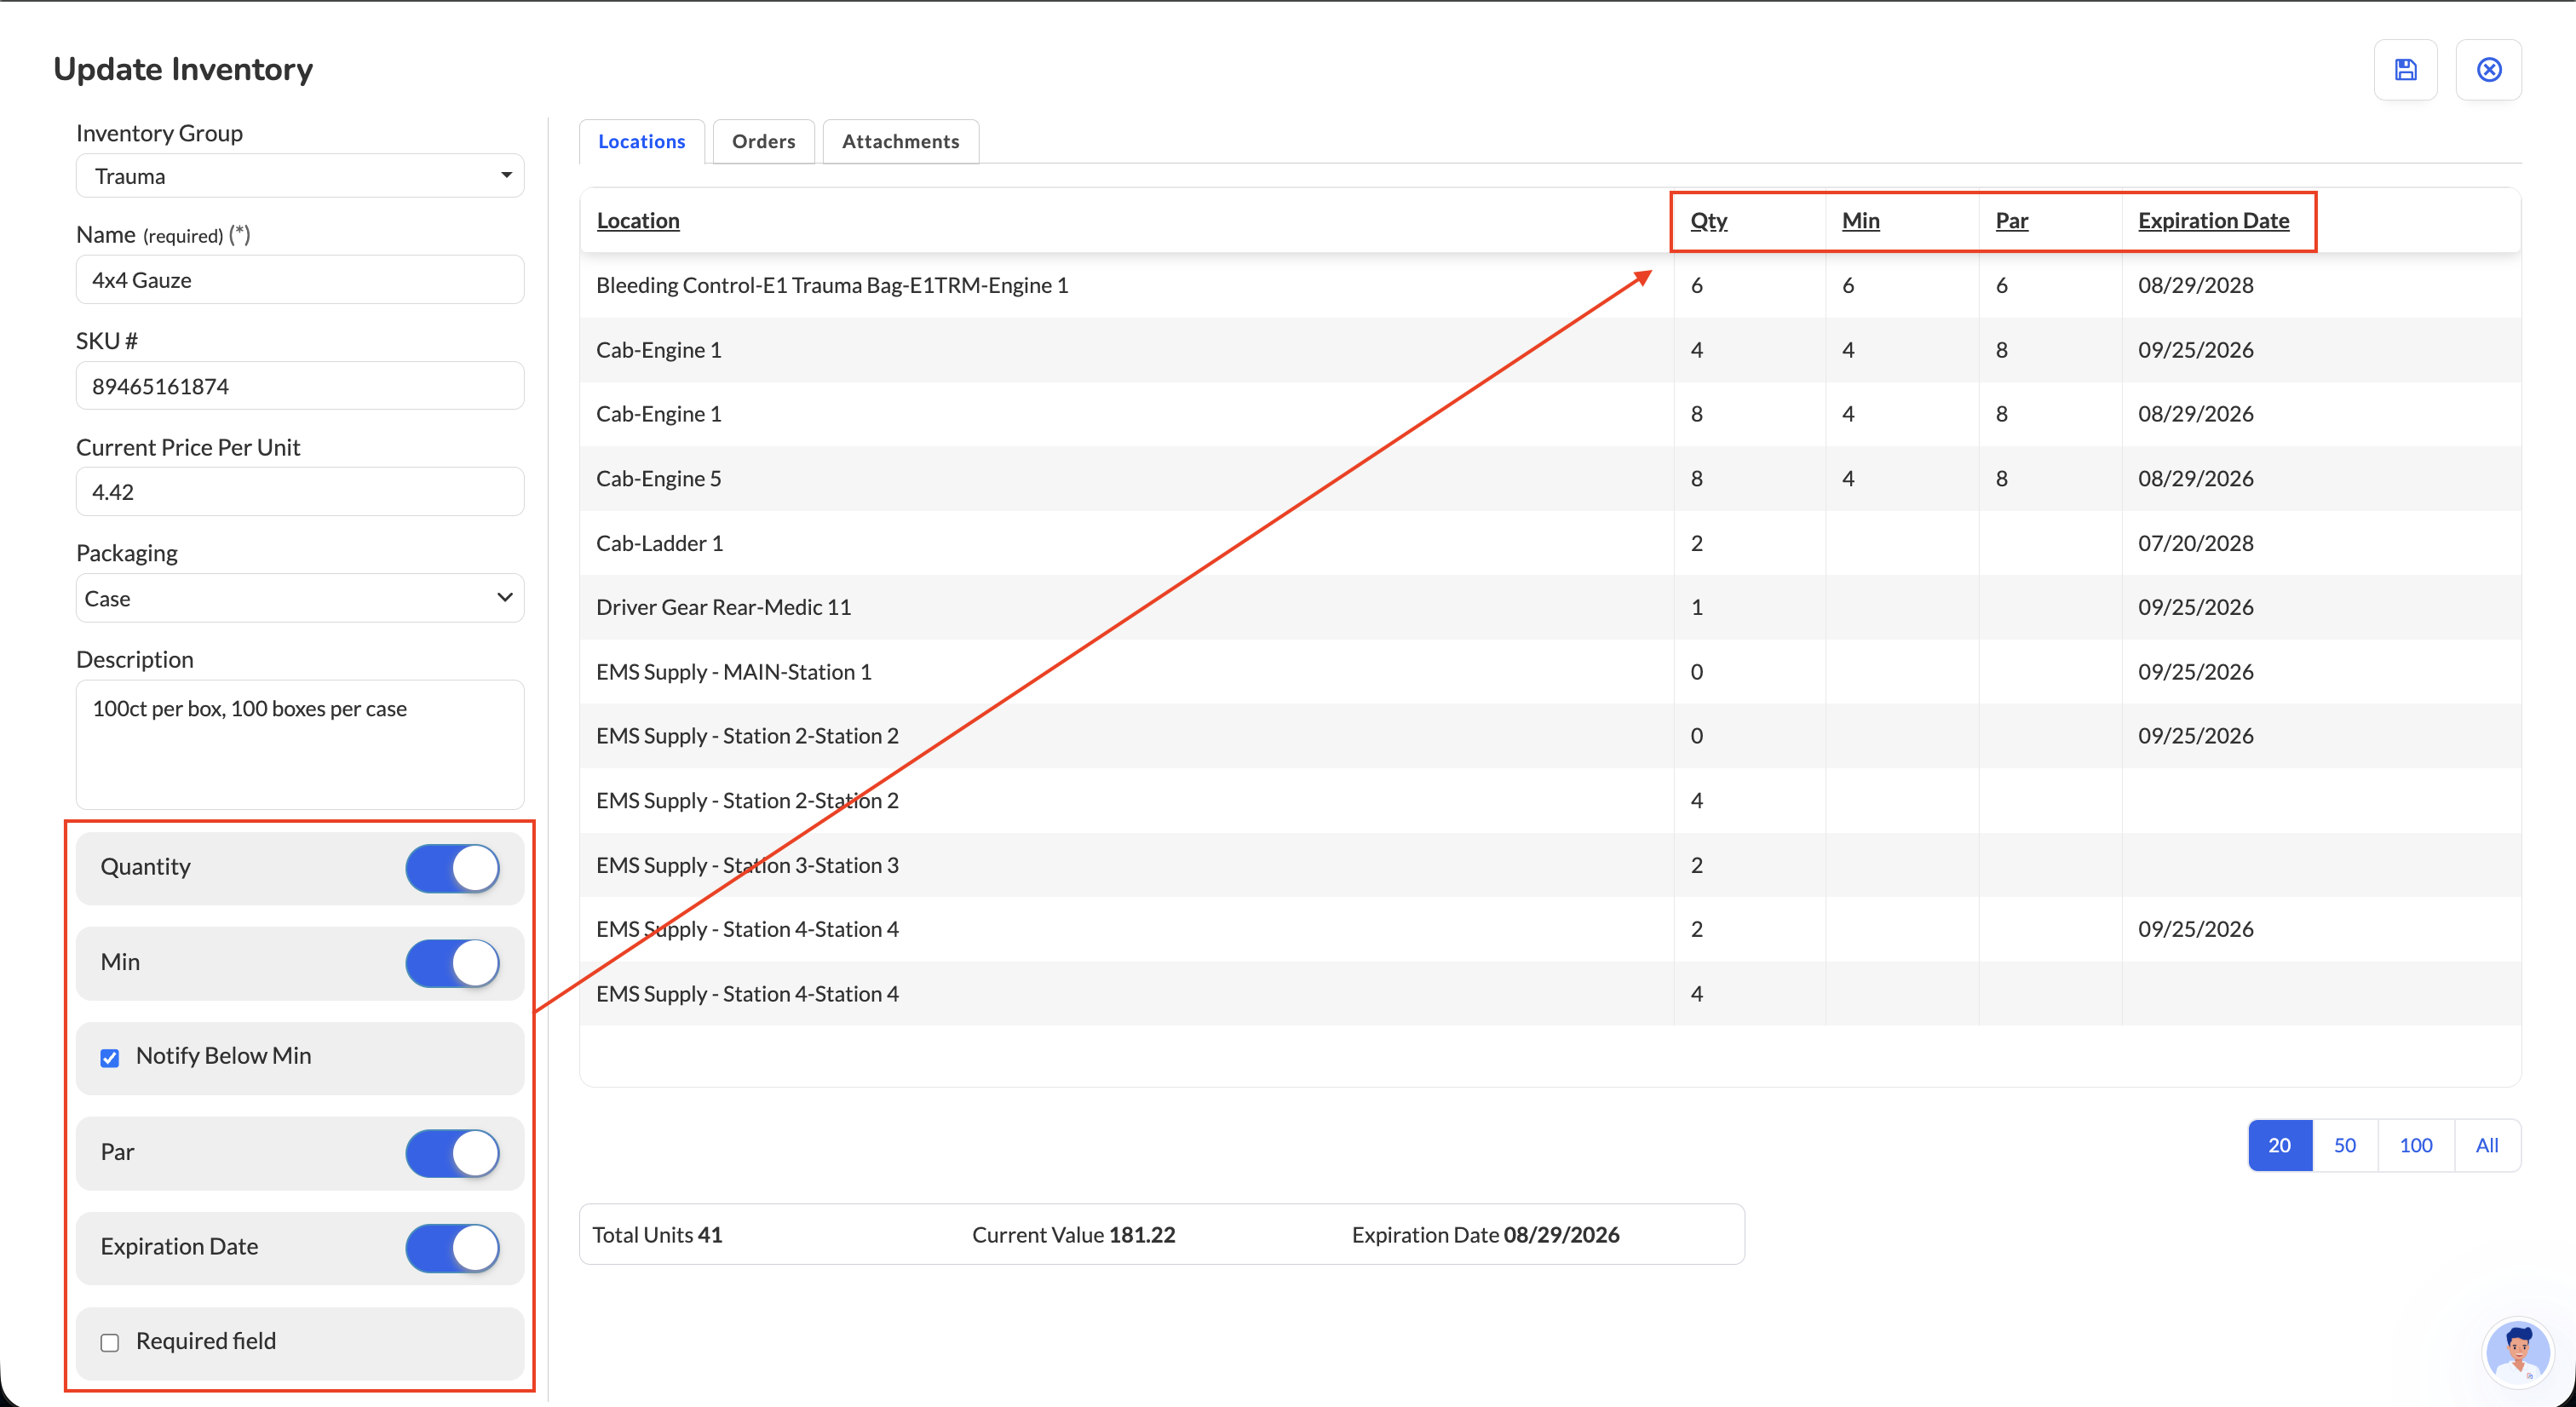Select EMS Supply - Station 3-Station 3 row

tap(1550, 865)
